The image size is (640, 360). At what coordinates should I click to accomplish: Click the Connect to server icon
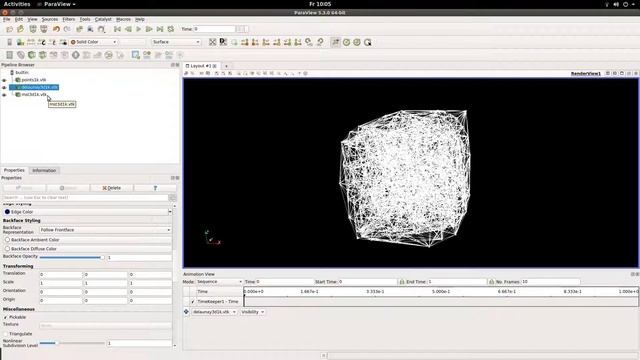pyautogui.click(x=33, y=29)
